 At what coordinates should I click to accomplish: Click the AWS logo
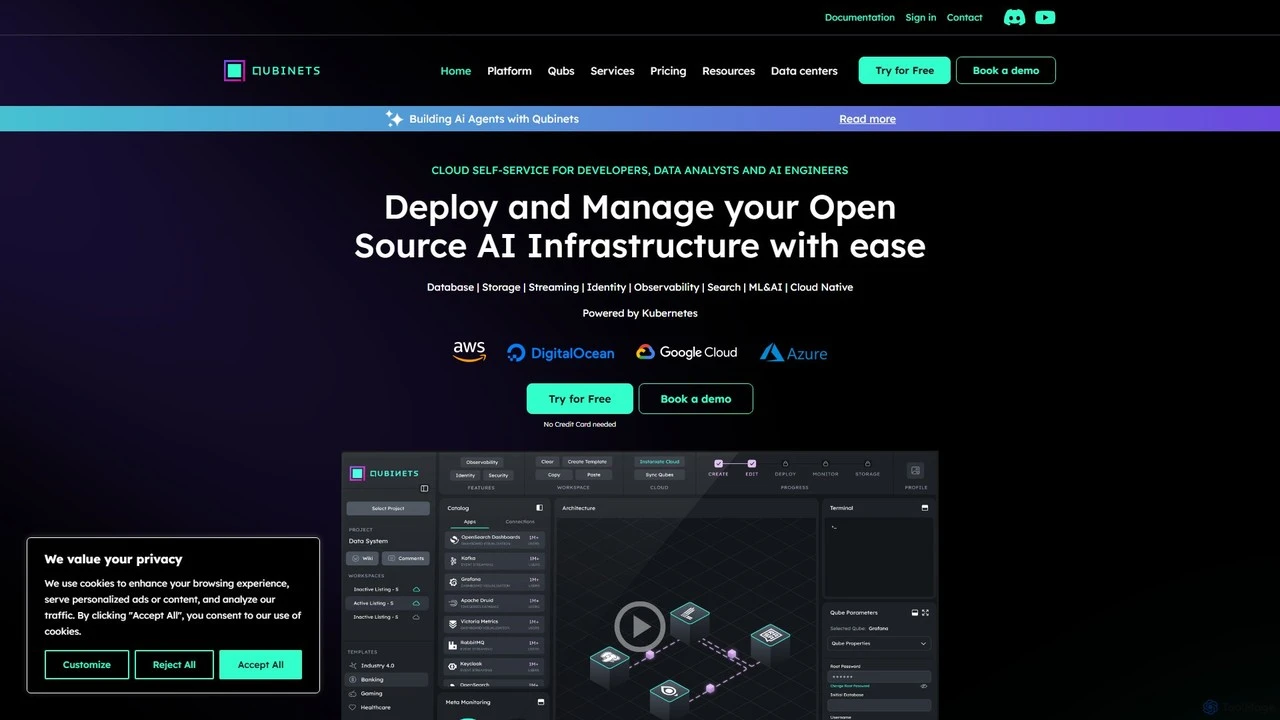point(469,352)
